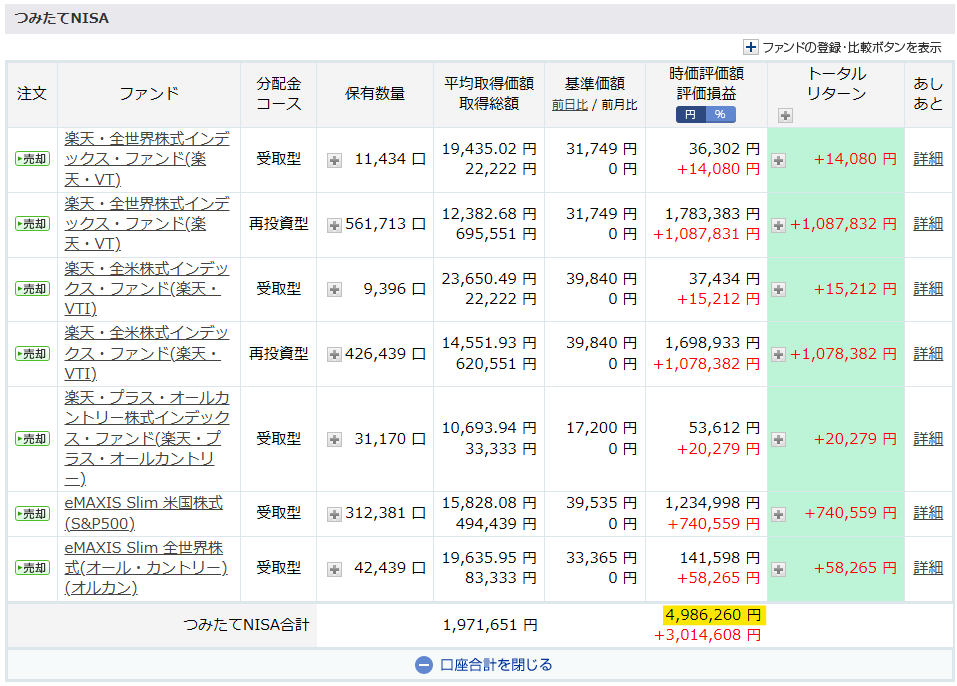Switch valuation display to 円
Viewport: 957px width, 686px height.
tap(690, 115)
